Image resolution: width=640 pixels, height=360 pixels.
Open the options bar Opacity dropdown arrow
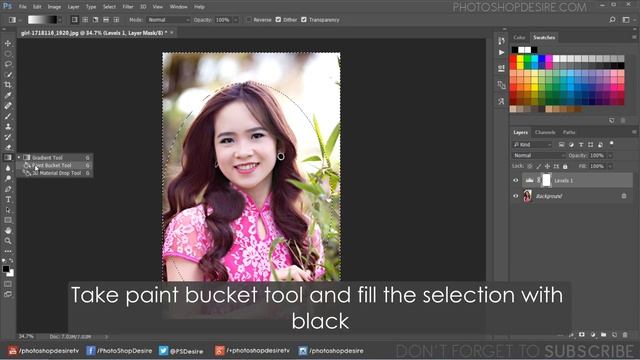236,20
